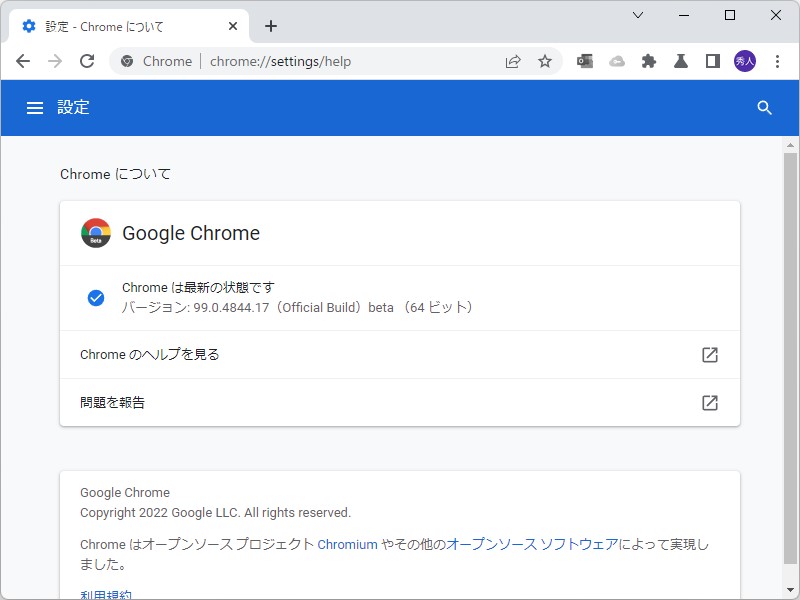The height and width of the screenshot is (600, 800).
Task: Open the settings hamburger menu
Action: coord(35,108)
